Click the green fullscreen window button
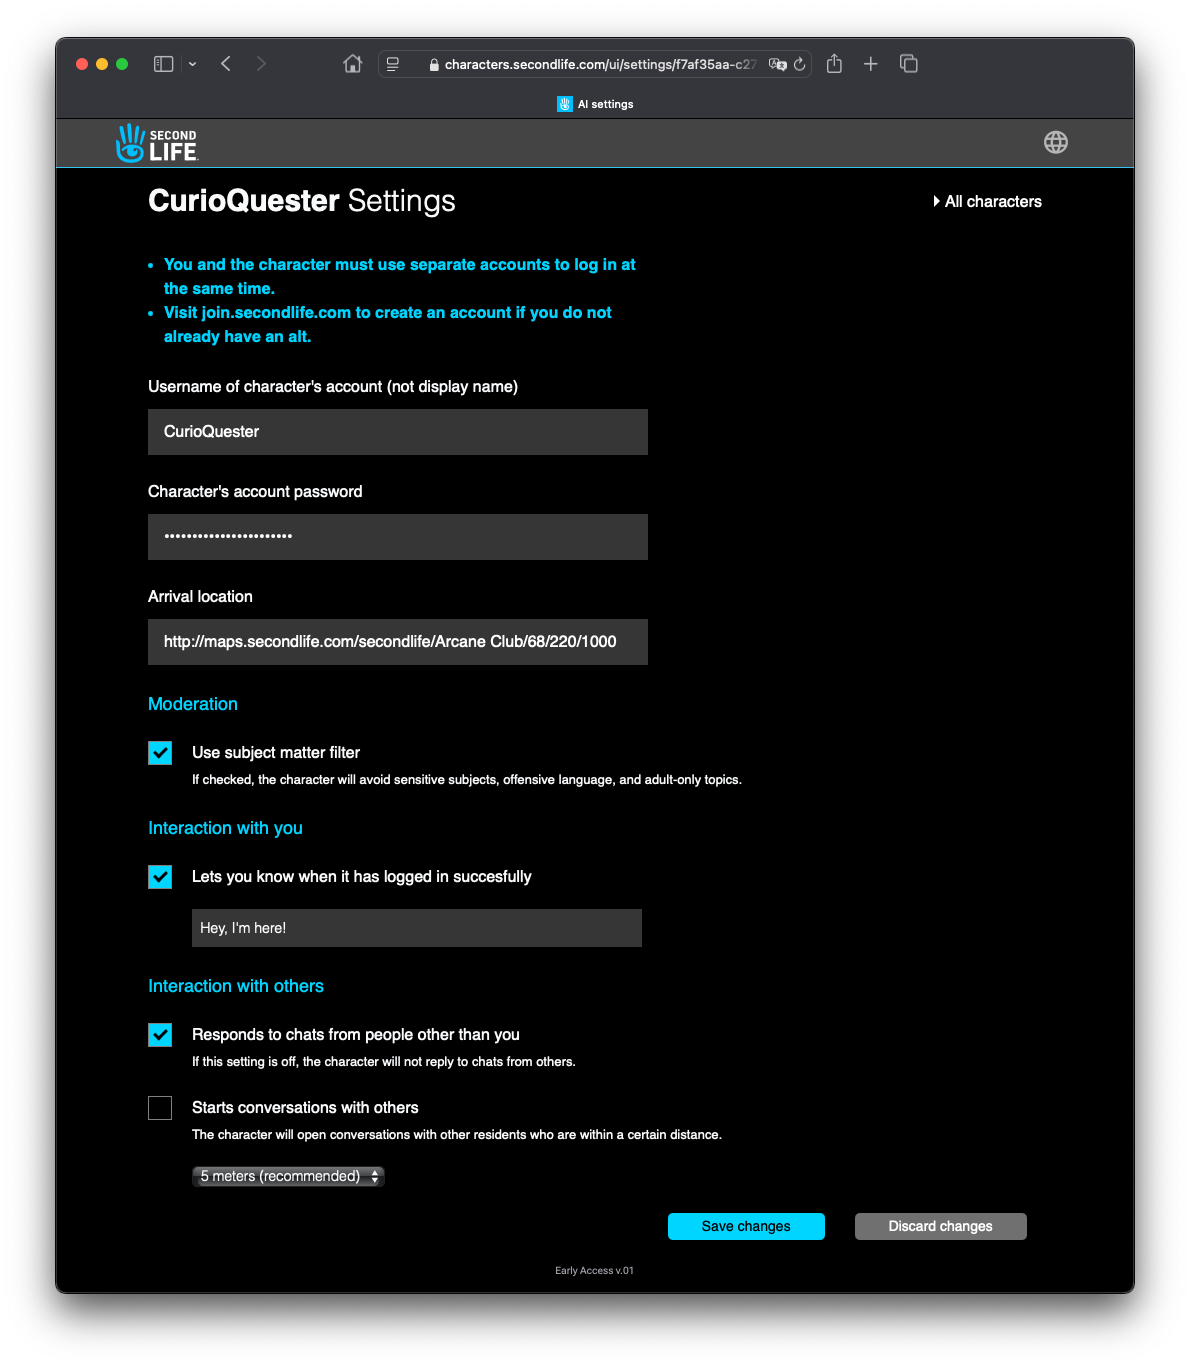1190x1367 pixels. tap(122, 64)
